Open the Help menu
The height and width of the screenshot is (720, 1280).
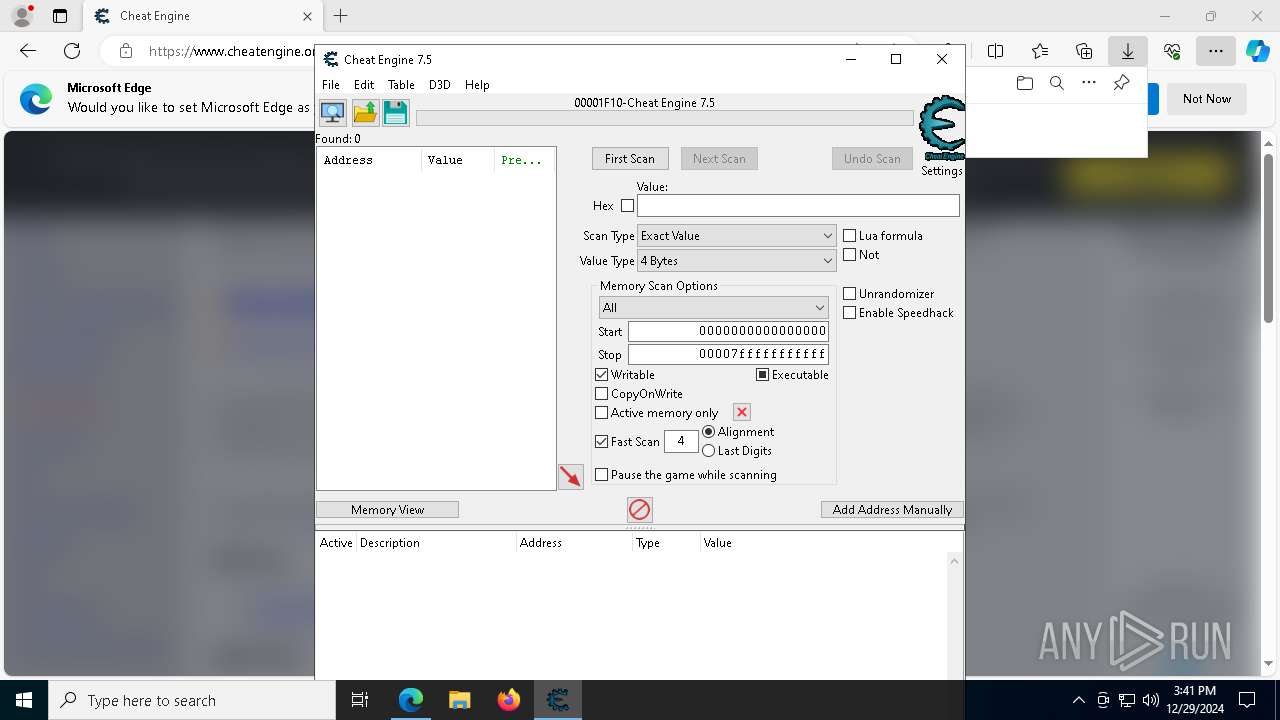[477, 85]
